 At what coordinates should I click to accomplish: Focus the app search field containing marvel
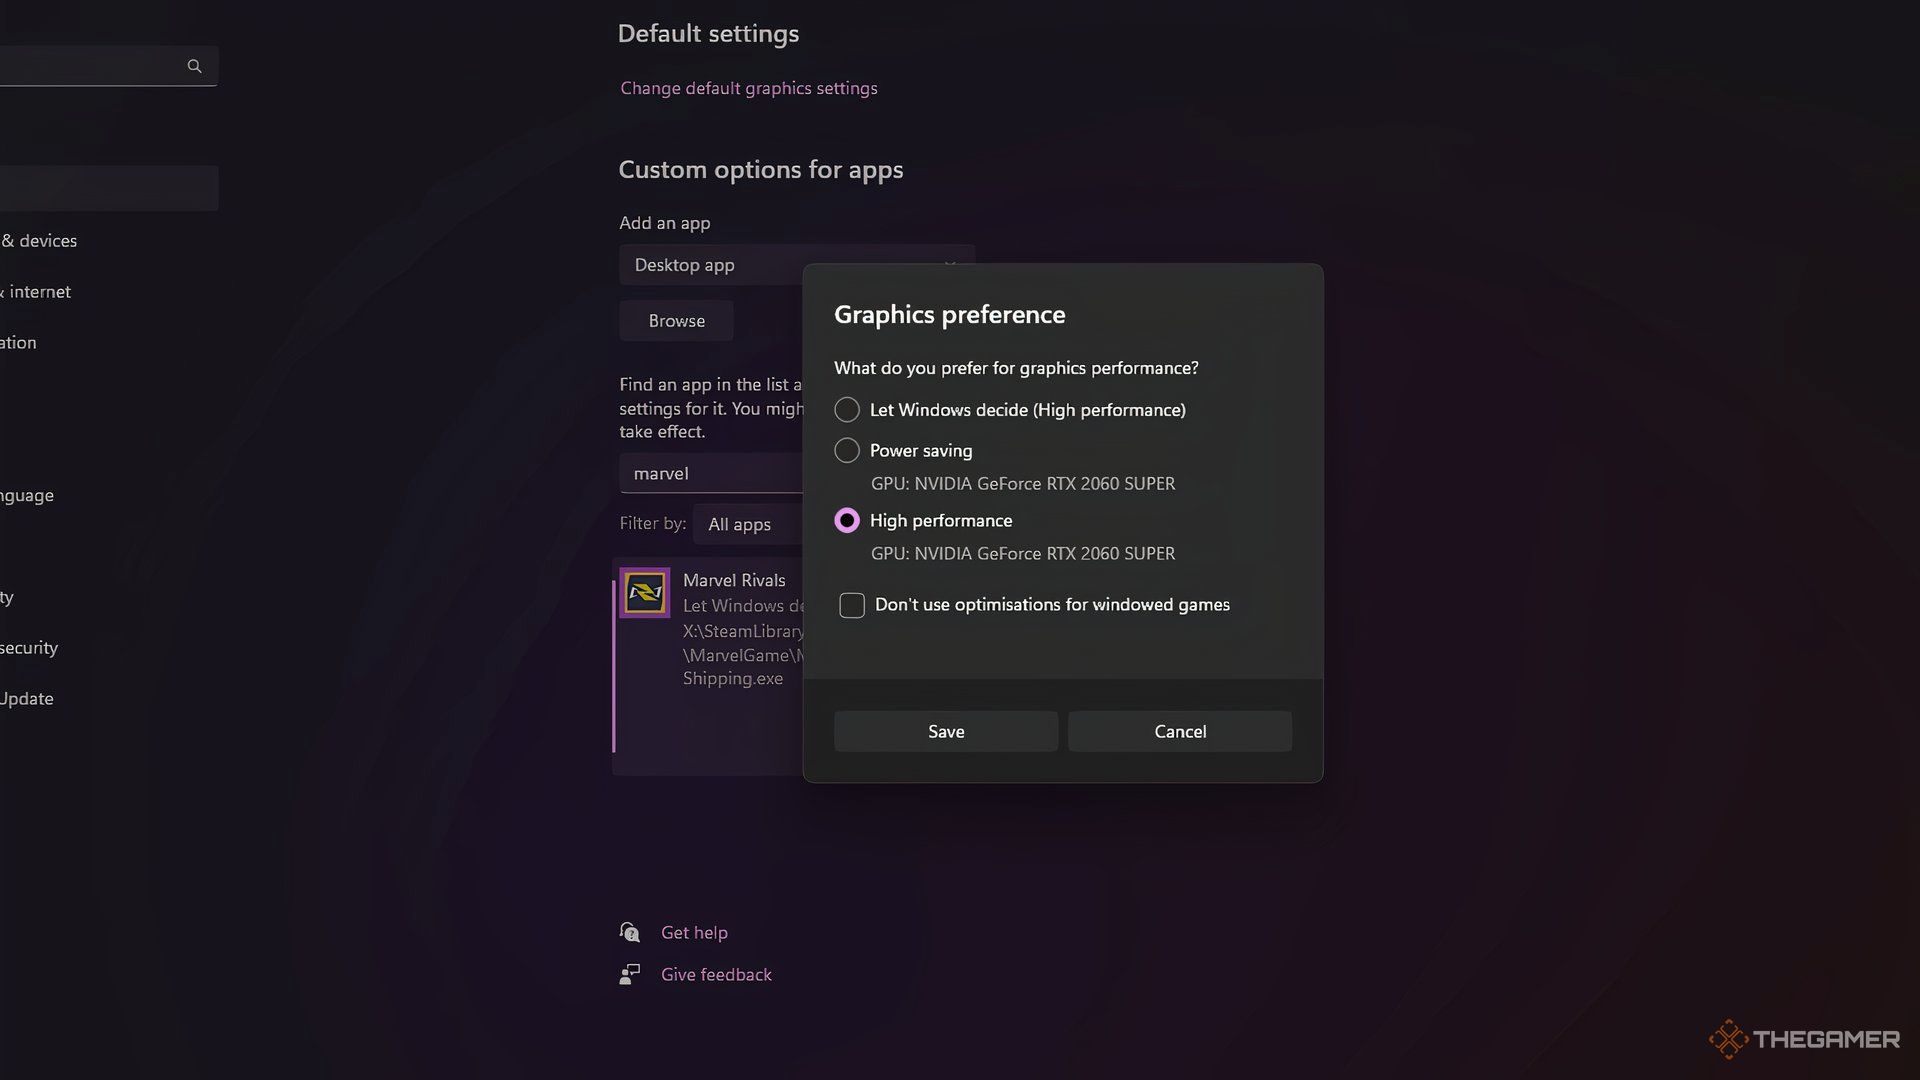pyautogui.click(x=711, y=473)
